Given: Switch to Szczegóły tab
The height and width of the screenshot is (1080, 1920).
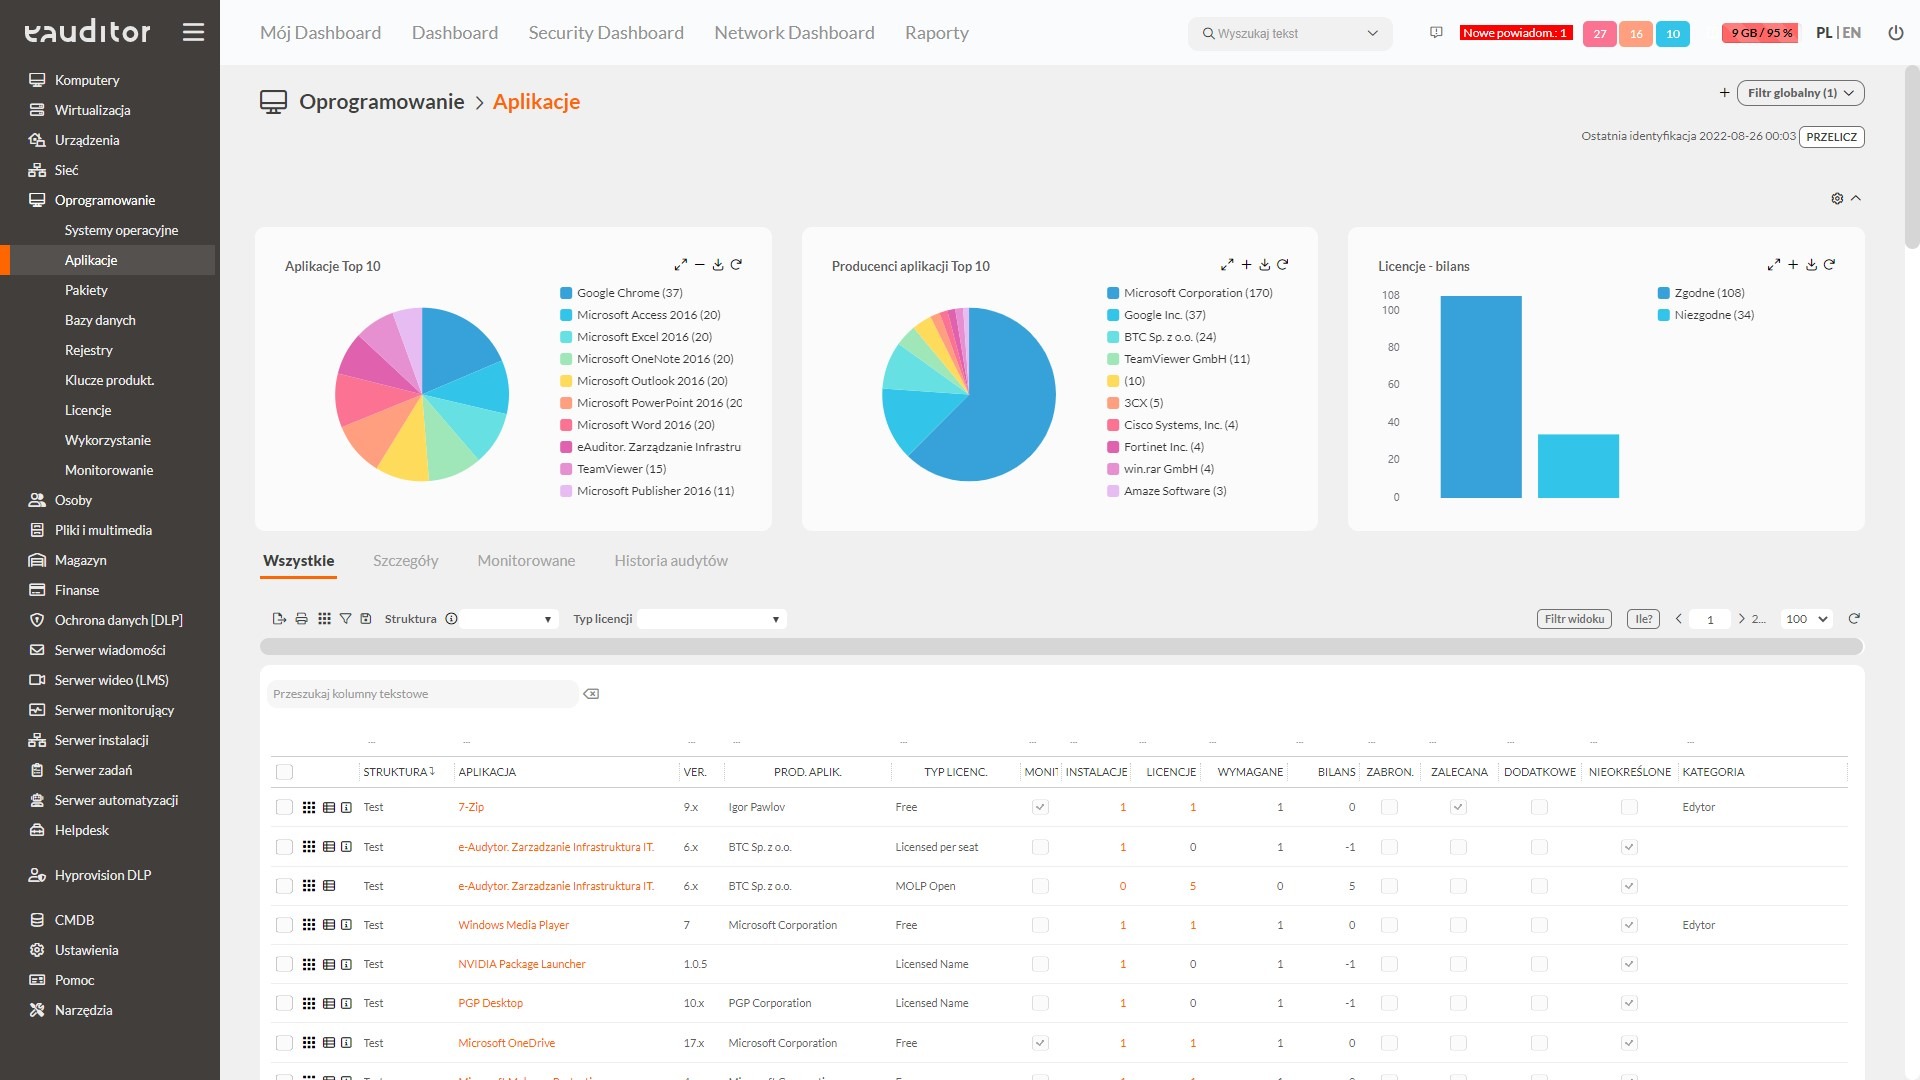Looking at the screenshot, I should [x=405, y=561].
